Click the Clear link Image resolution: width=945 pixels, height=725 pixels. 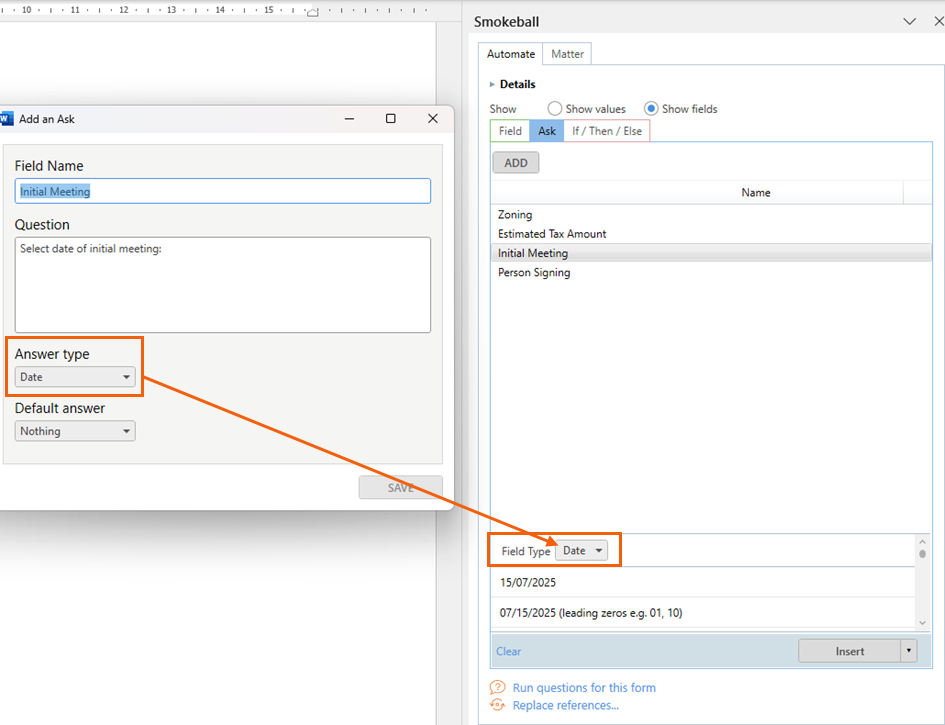tap(509, 651)
